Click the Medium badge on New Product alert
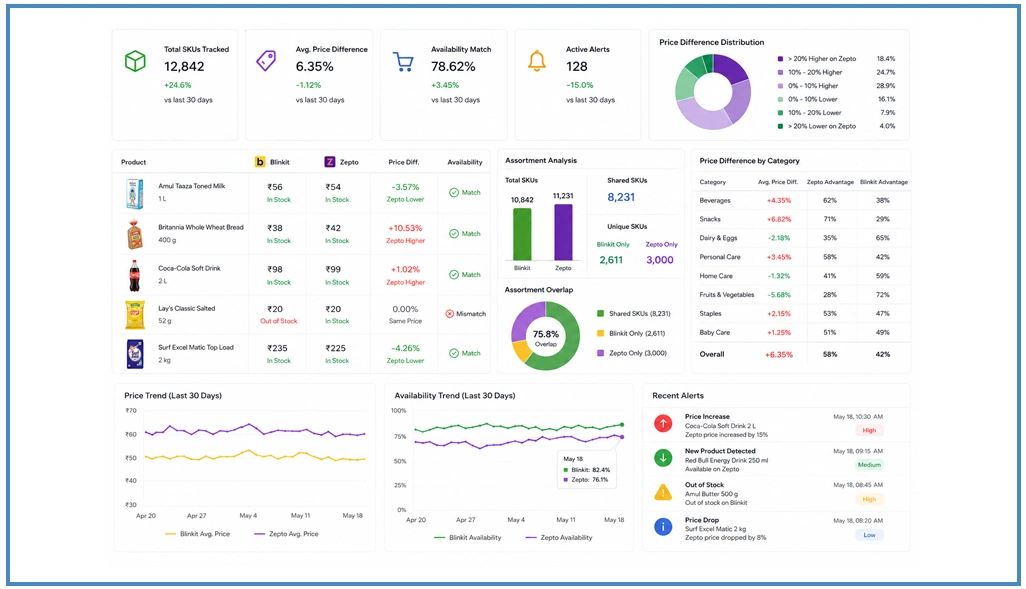1026x589 pixels. point(869,465)
